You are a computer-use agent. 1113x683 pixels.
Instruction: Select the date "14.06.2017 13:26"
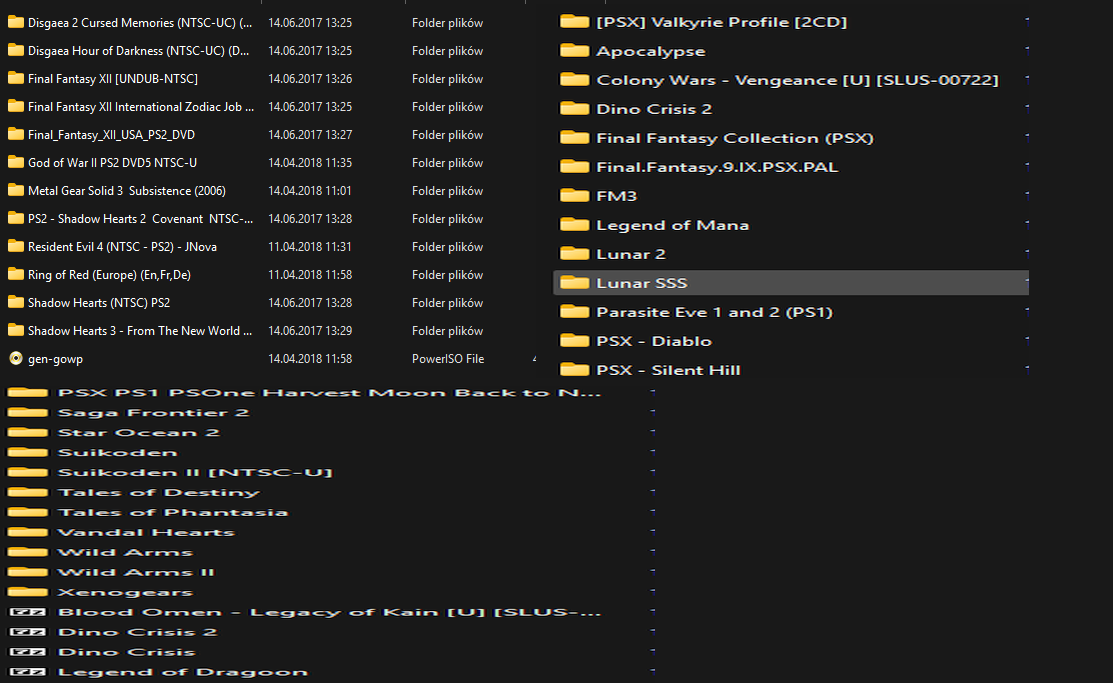(x=310, y=79)
